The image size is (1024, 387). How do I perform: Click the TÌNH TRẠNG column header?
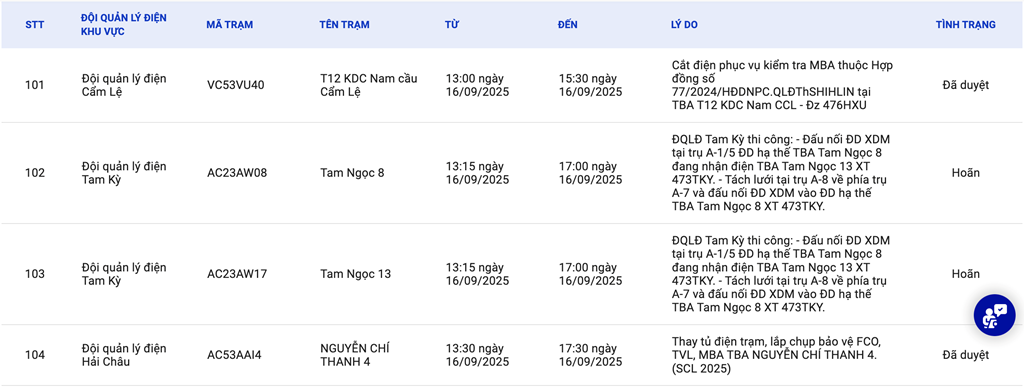click(x=965, y=25)
